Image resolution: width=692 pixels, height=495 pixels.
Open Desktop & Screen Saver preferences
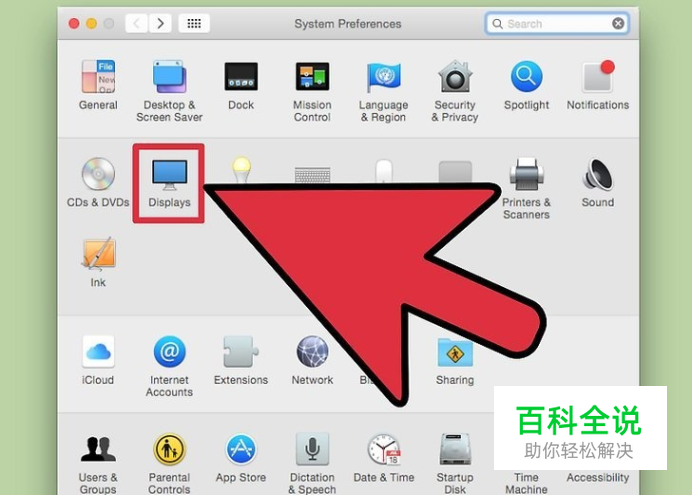pyautogui.click(x=169, y=91)
